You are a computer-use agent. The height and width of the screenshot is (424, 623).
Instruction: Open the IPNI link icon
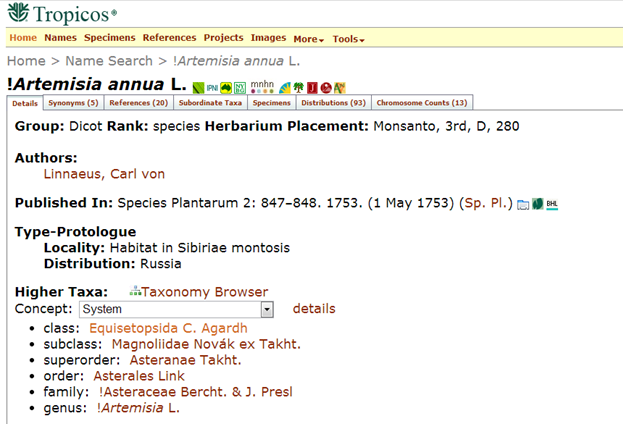[212, 88]
